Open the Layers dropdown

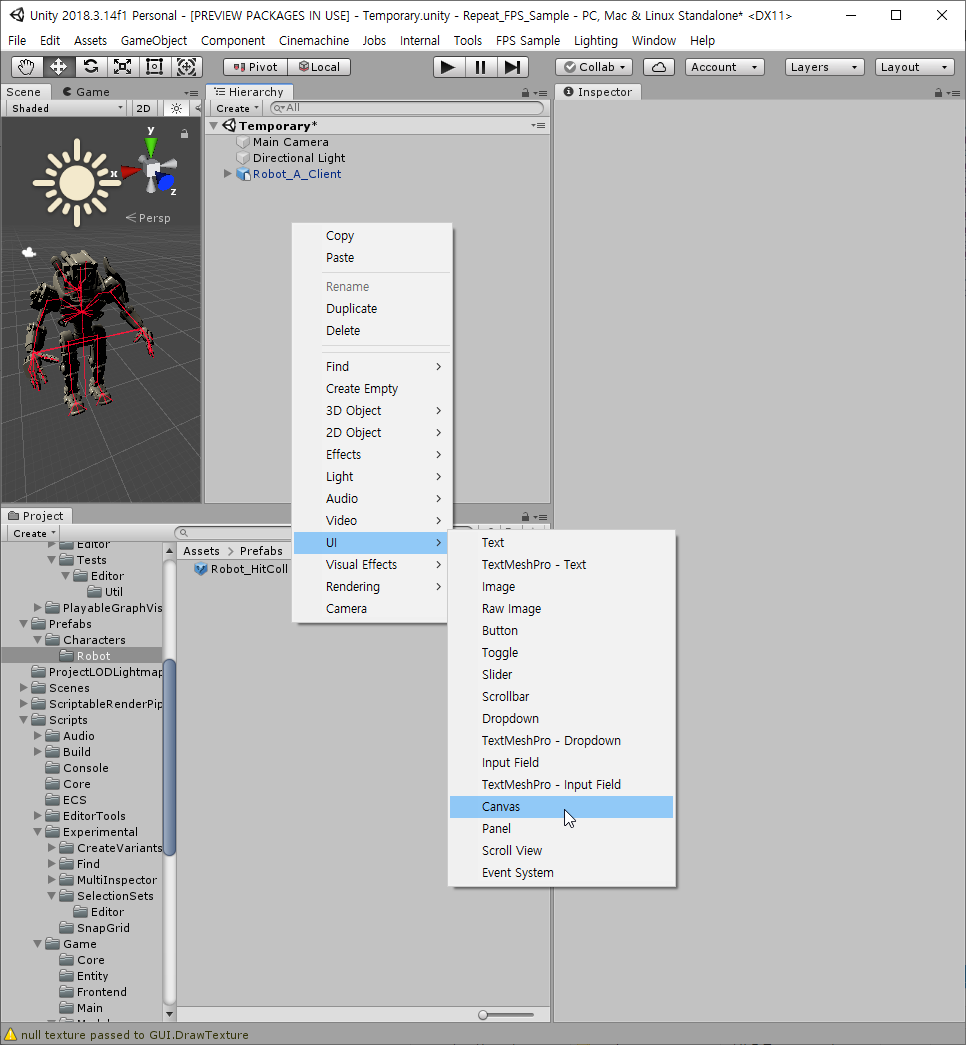[825, 67]
